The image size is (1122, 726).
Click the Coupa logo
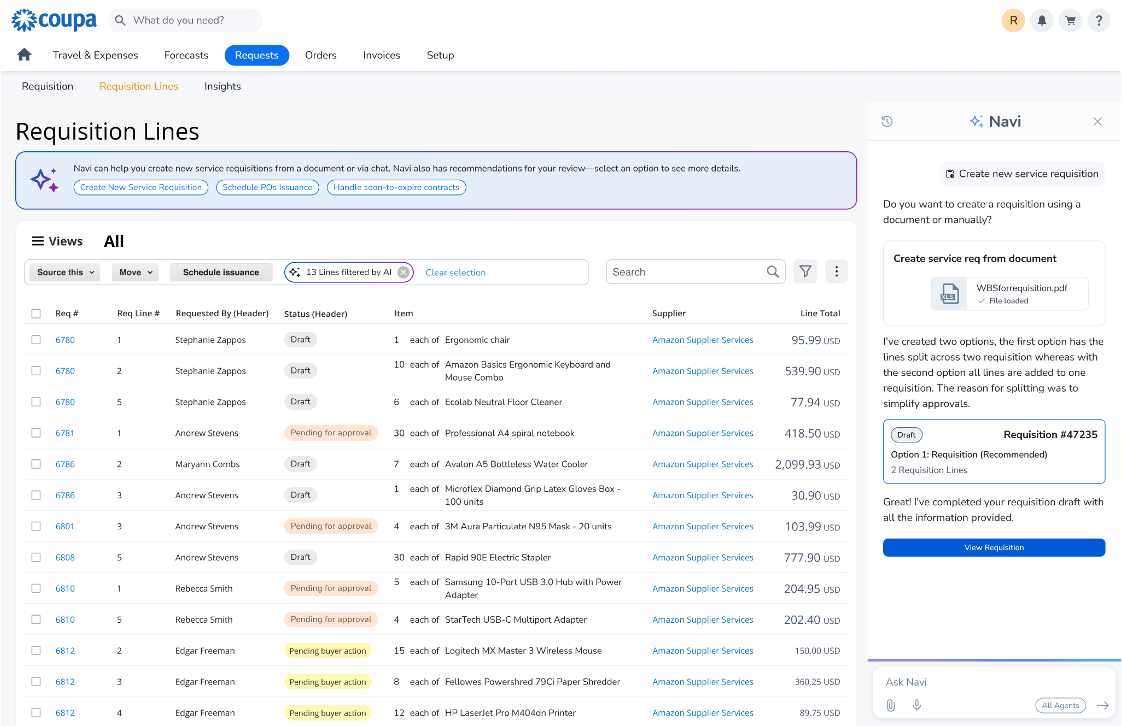[54, 20]
